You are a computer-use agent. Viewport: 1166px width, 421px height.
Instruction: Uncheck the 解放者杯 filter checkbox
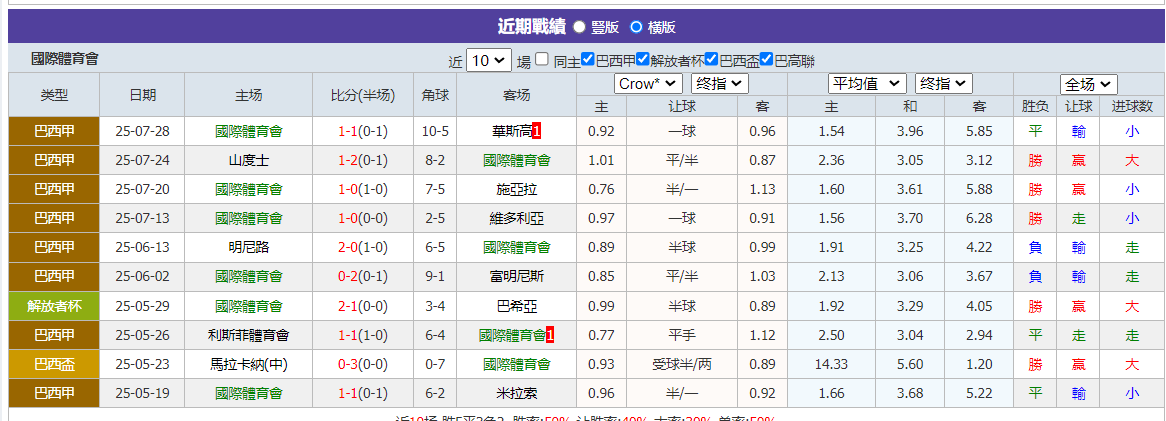tap(643, 60)
